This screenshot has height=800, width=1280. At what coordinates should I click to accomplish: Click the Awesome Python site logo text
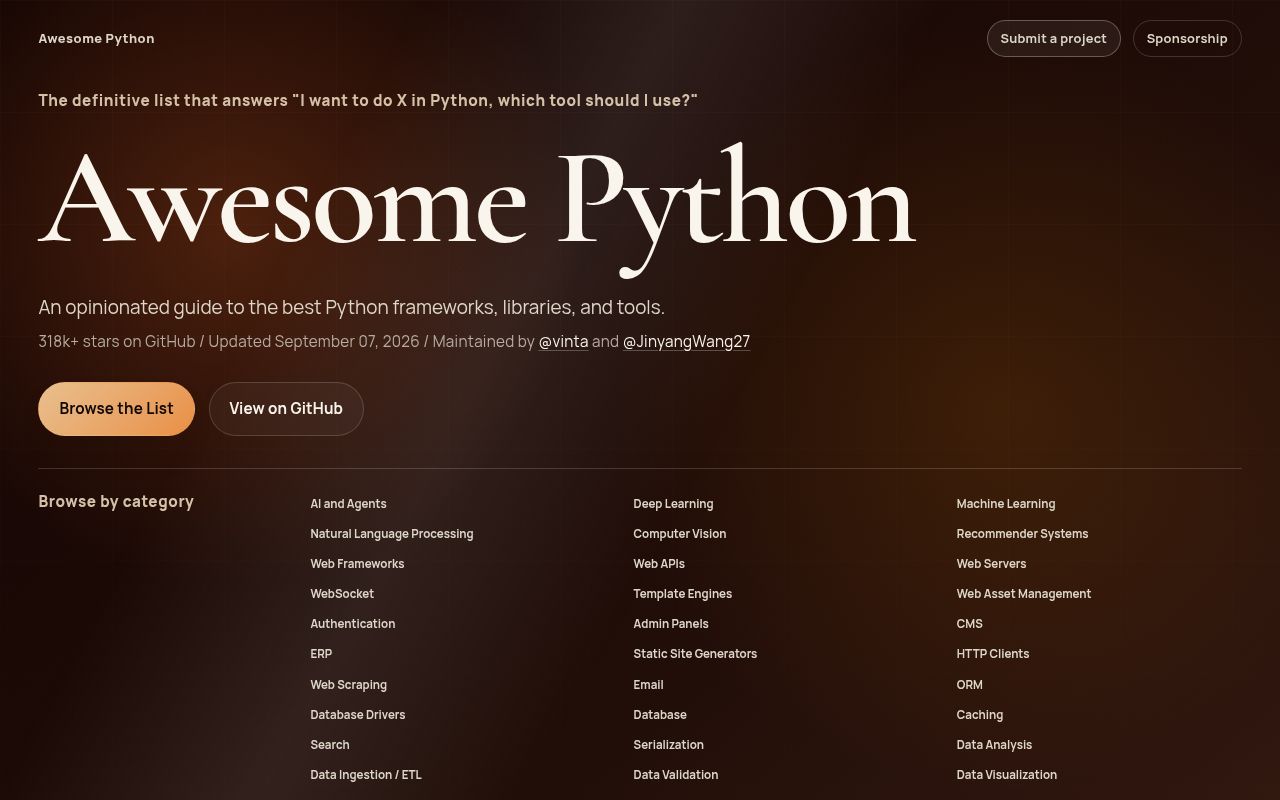[x=96, y=38]
